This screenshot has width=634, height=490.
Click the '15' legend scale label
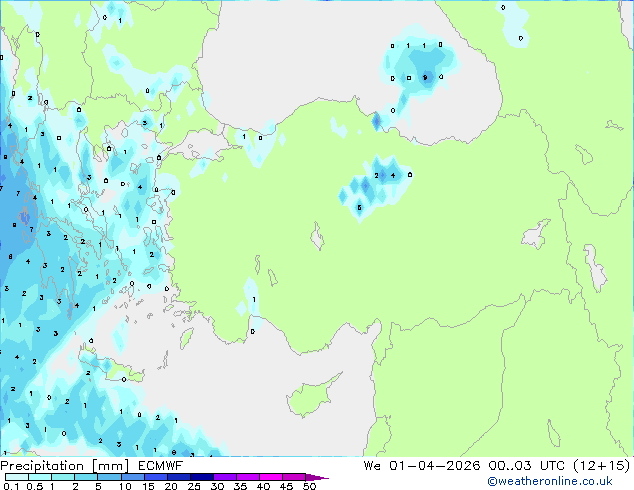pos(148,486)
